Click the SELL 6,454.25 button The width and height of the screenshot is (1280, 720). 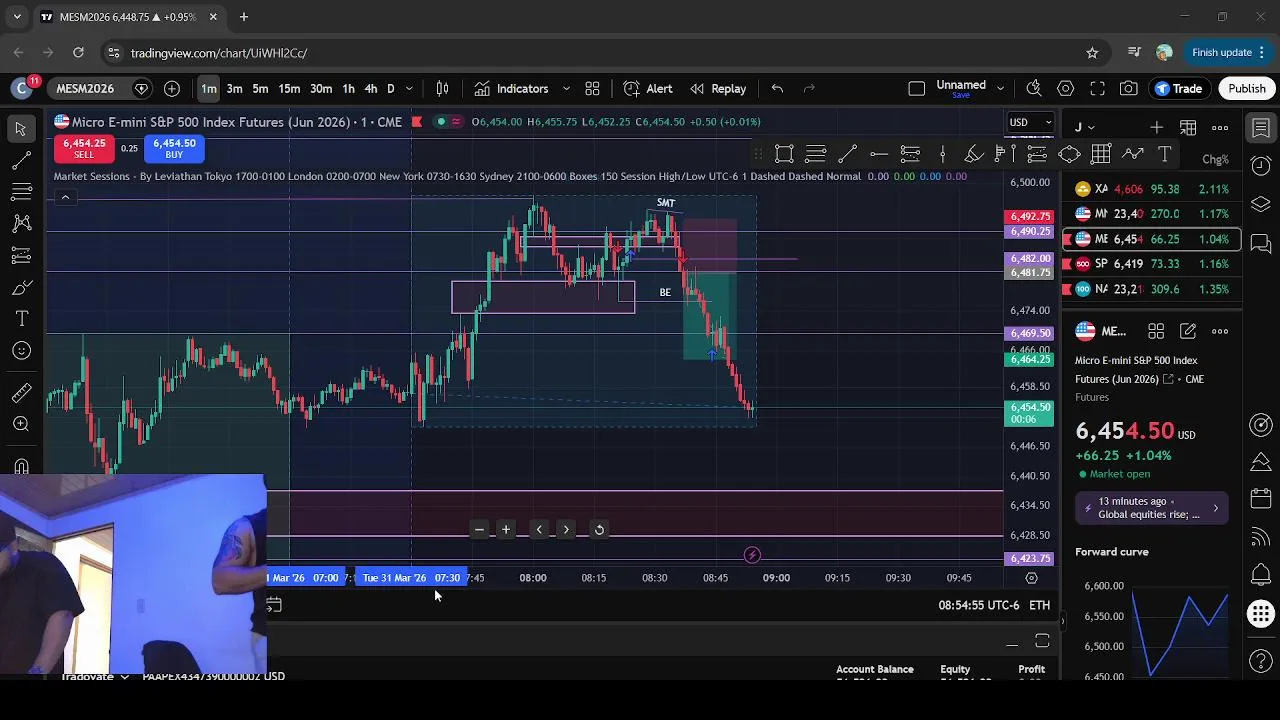[x=84, y=149]
